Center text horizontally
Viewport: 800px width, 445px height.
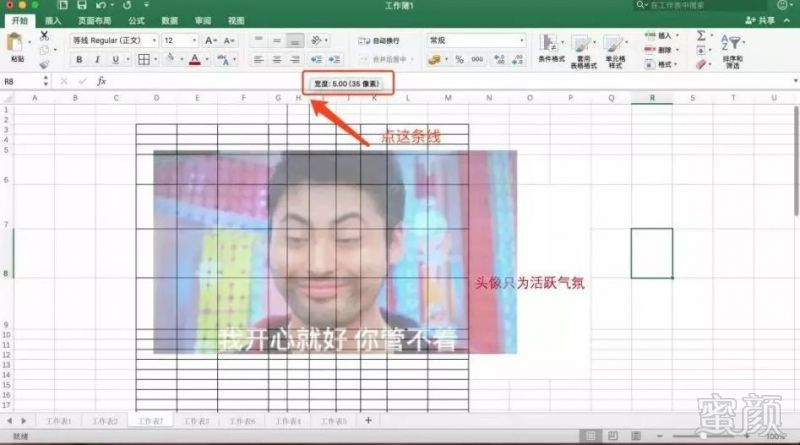pyautogui.click(x=277, y=60)
